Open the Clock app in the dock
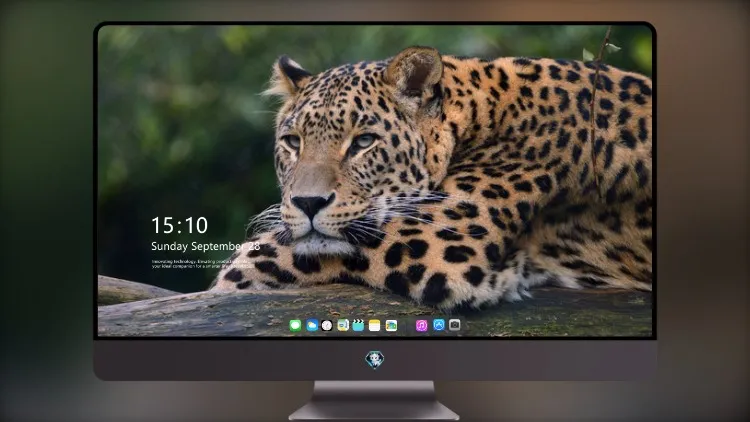 (327, 325)
